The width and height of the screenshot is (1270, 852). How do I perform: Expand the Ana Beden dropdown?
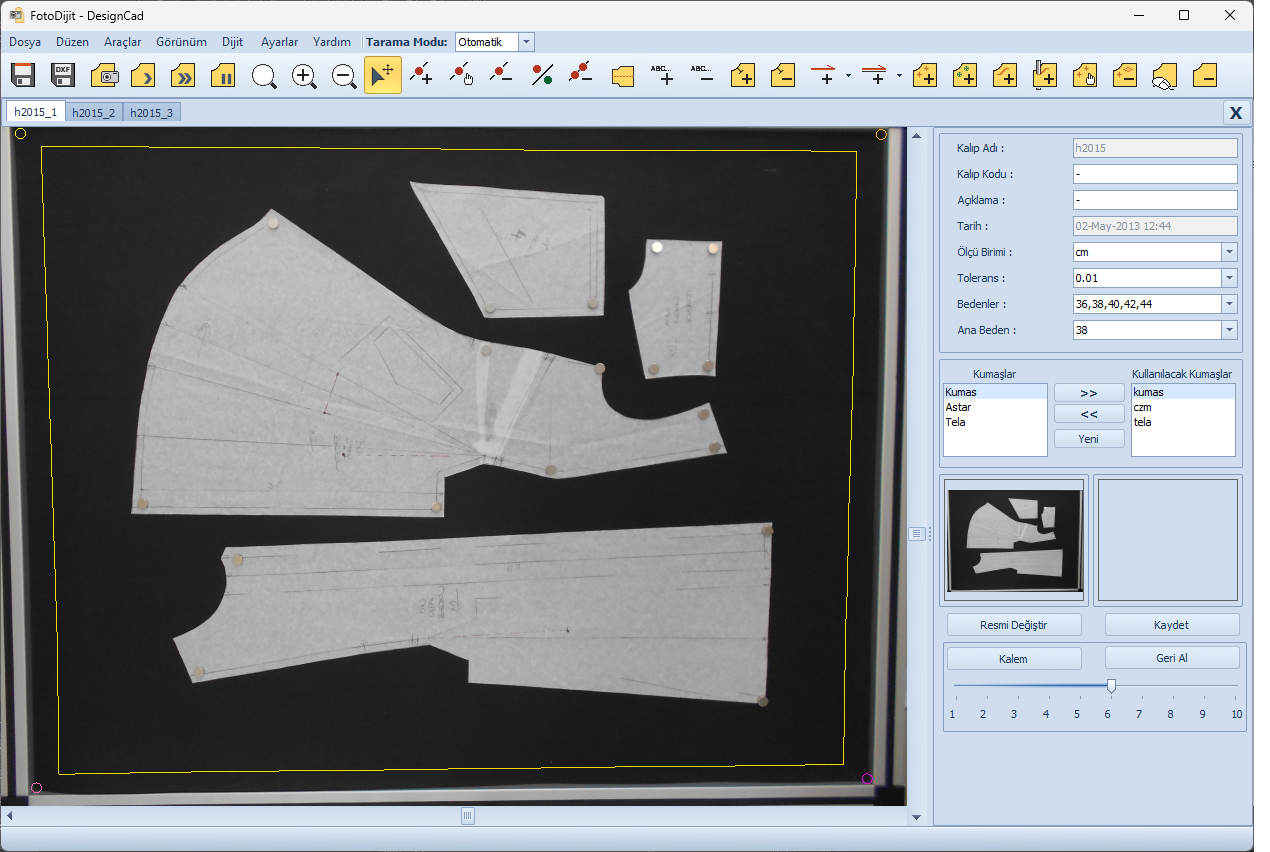tap(1229, 330)
